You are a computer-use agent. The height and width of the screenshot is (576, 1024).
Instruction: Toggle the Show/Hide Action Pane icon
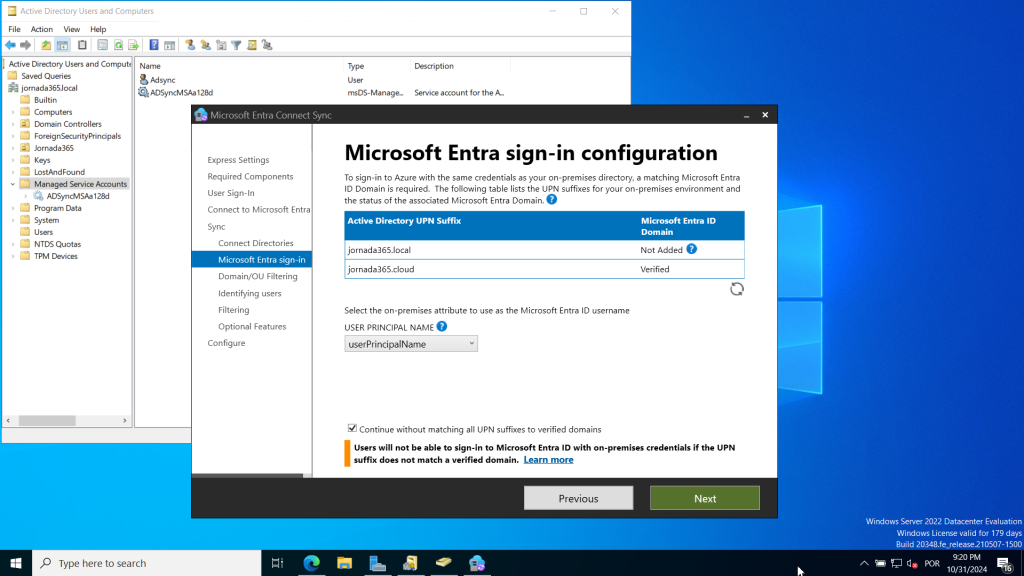pyautogui.click(x=170, y=45)
